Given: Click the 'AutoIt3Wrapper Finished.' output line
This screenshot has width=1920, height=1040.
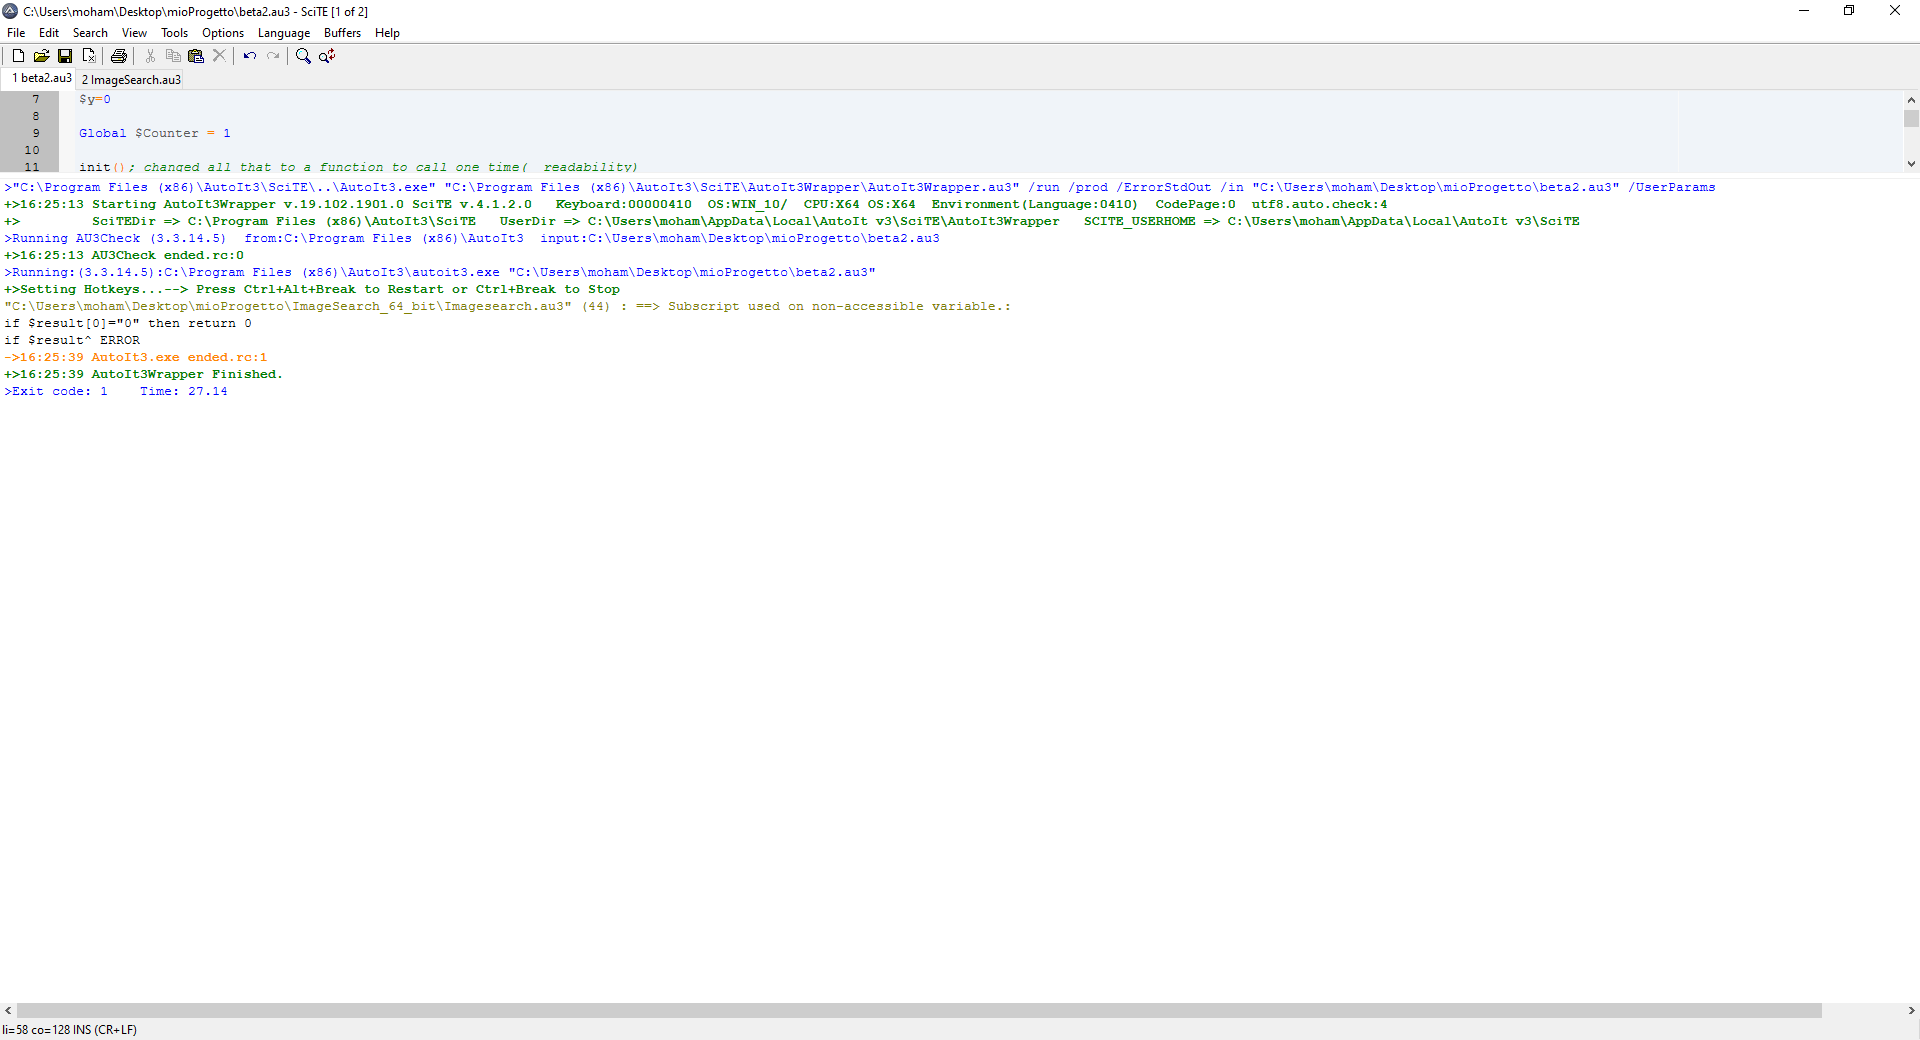Looking at the screenshot, I should tap(143, 374).
